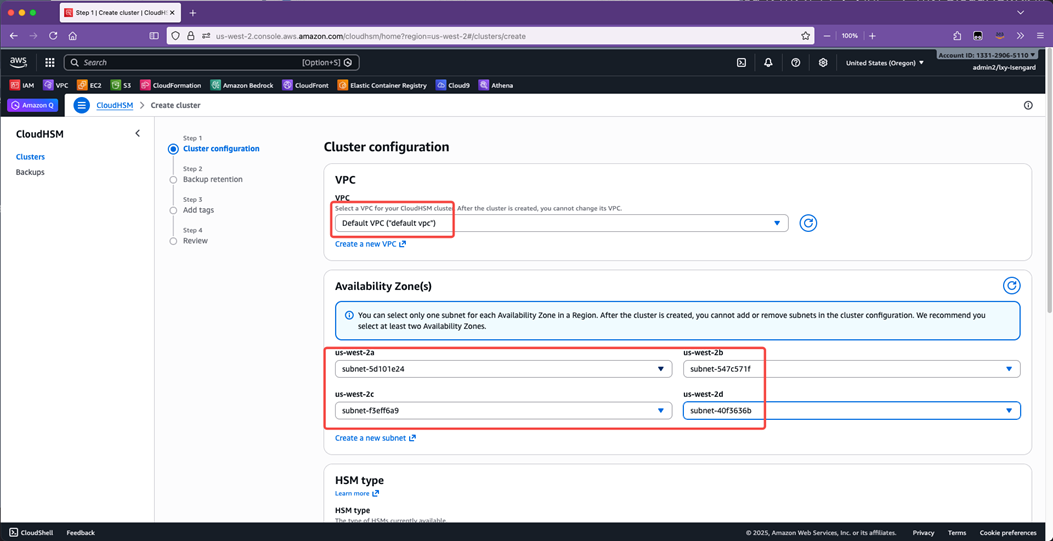The image size is (1053, 541).
Task: Click the Create a new VPC link
Action: click(x=370, y=244)
